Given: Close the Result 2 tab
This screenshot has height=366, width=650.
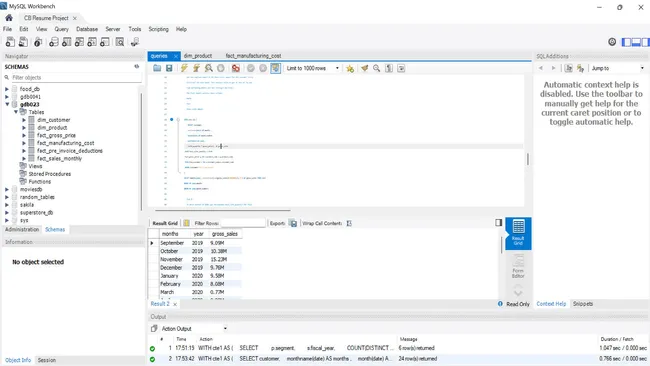Looking at the screenshot, I should (175, 304).
